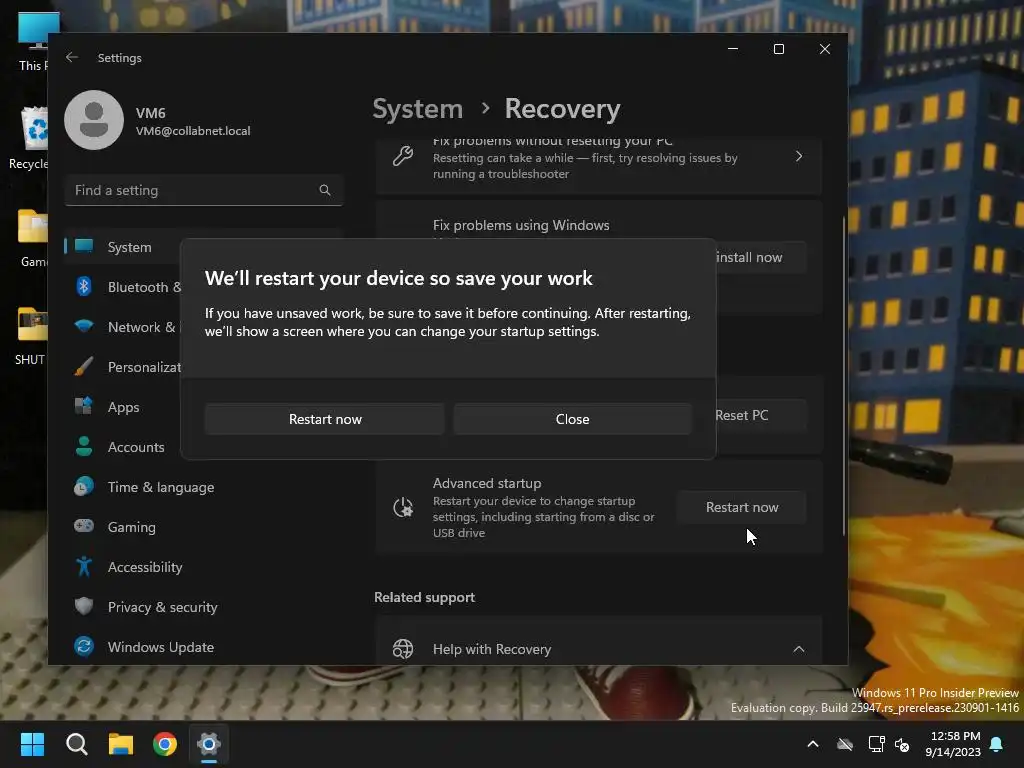Click the Settings page scrollbar
The height and width of the screenshot is (768, 1024).
[844, 376]
